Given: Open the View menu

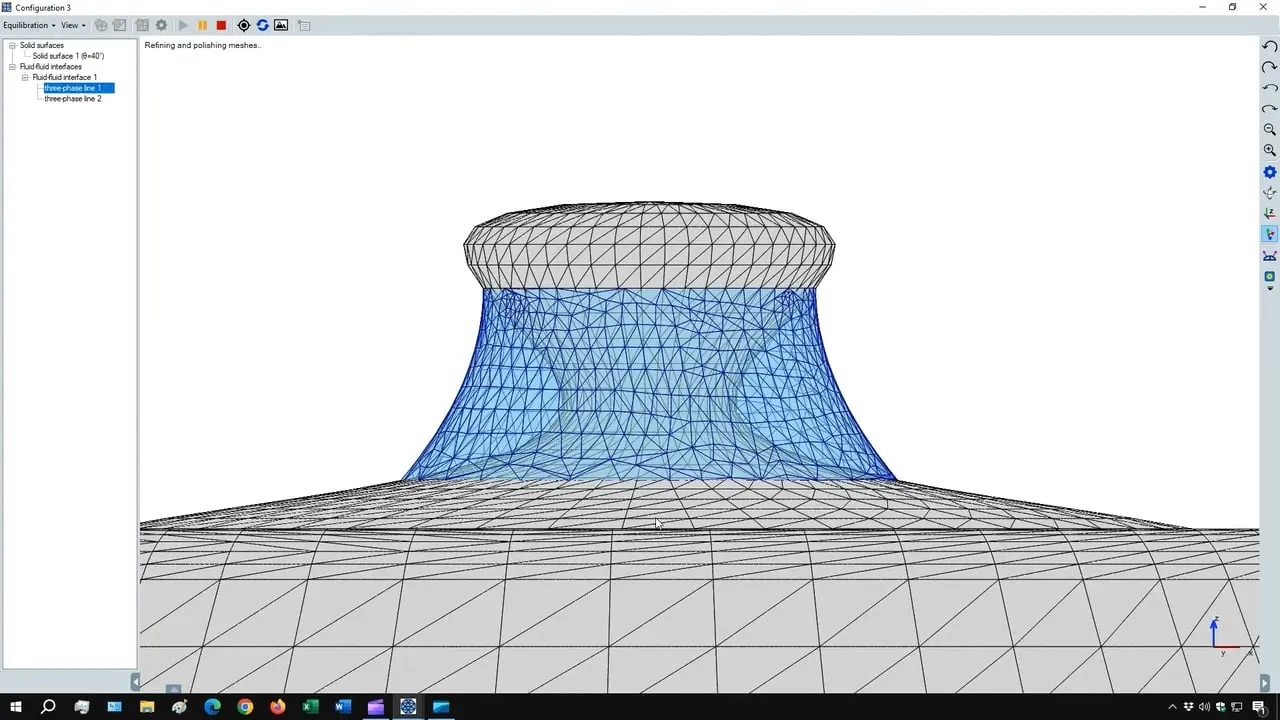Looking at the screenshot, I should click(x=68, y=25).
